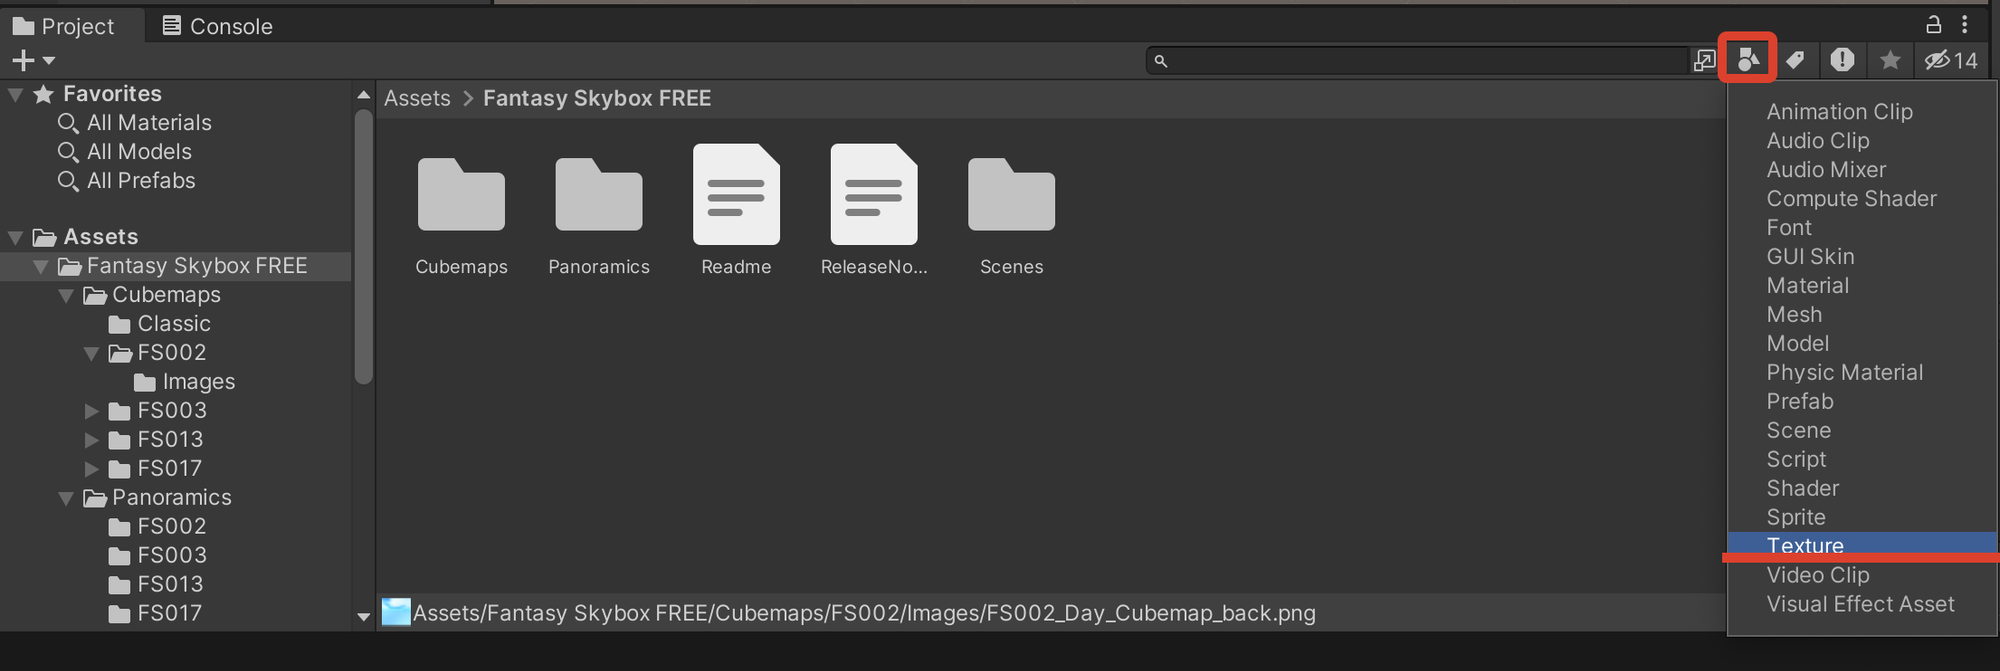
Task: Click the Search by Import Log Type icon
Action: tap(1842, 60)
